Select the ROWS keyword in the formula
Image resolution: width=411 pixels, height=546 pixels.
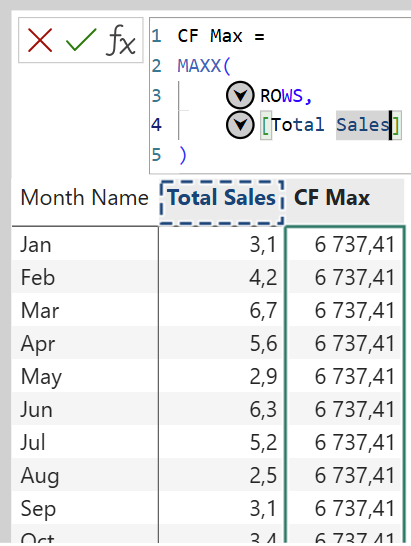click(281, 96)
